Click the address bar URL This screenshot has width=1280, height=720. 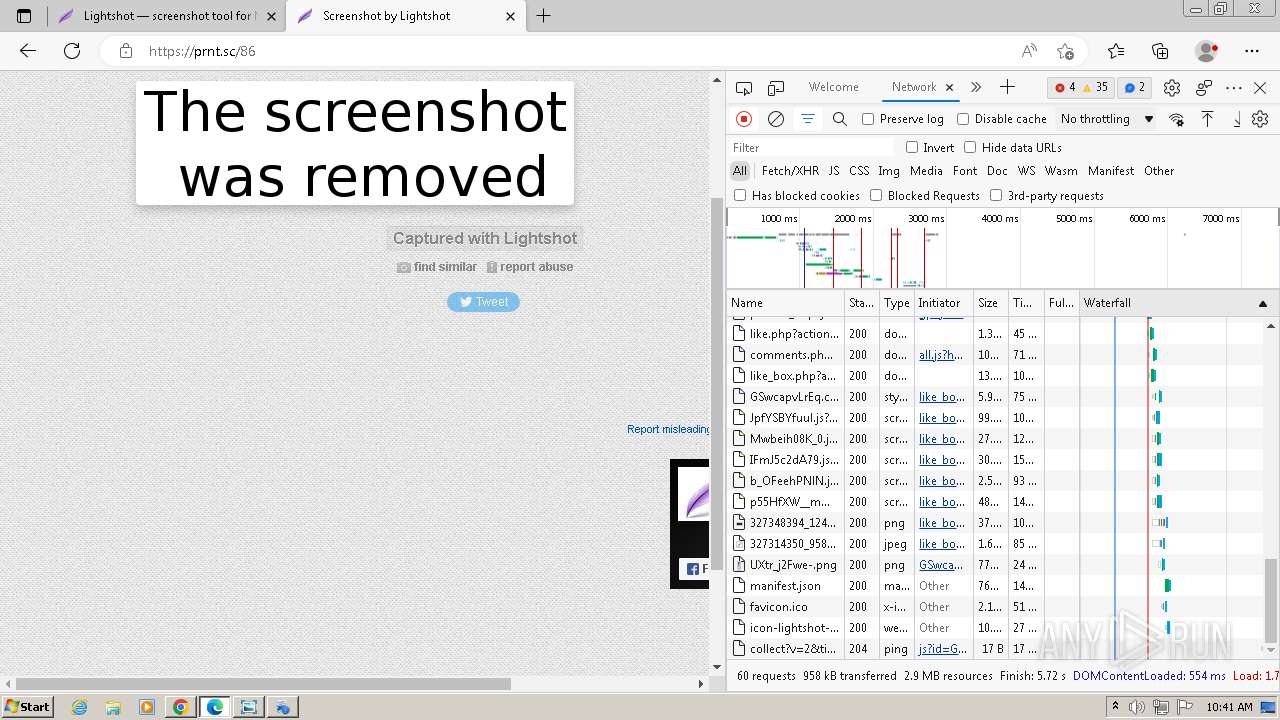202,51
